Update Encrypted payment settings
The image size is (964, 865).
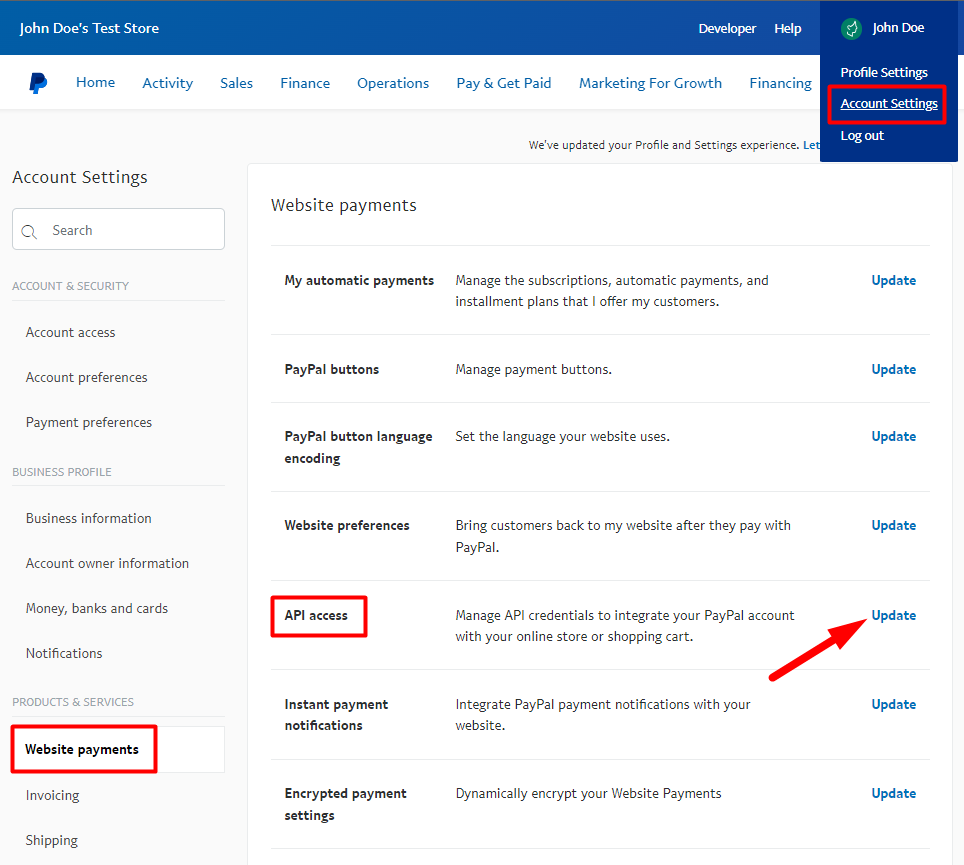point(893,794)
